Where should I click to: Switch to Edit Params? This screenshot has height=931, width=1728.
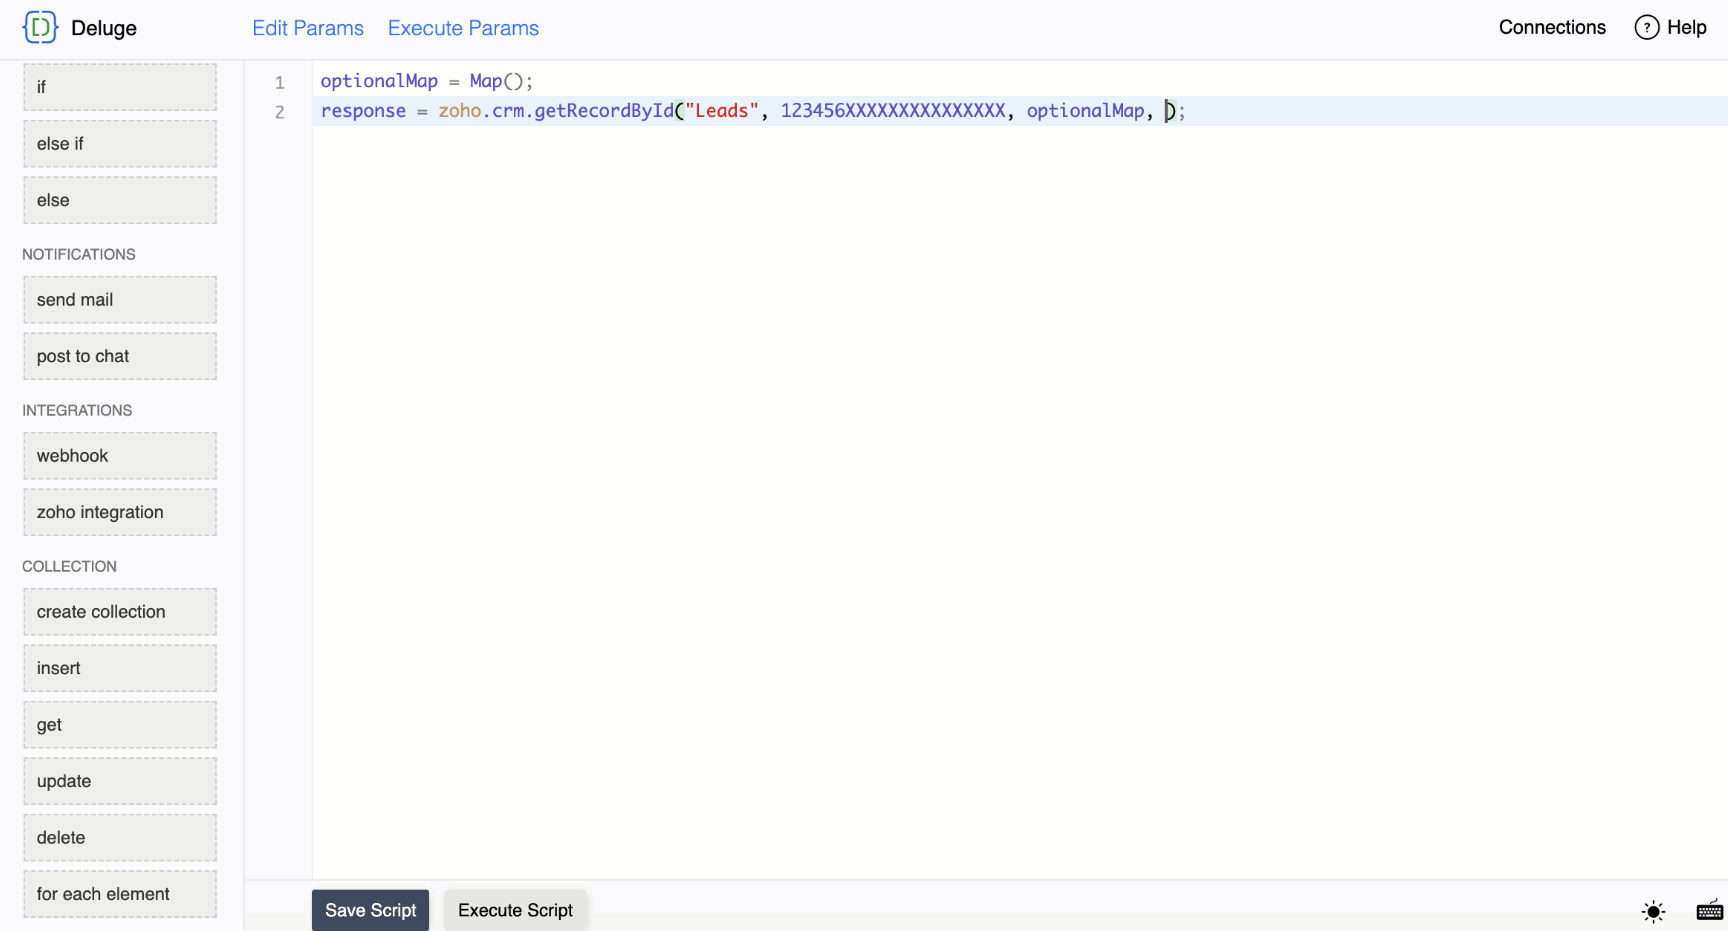point(307,28)
